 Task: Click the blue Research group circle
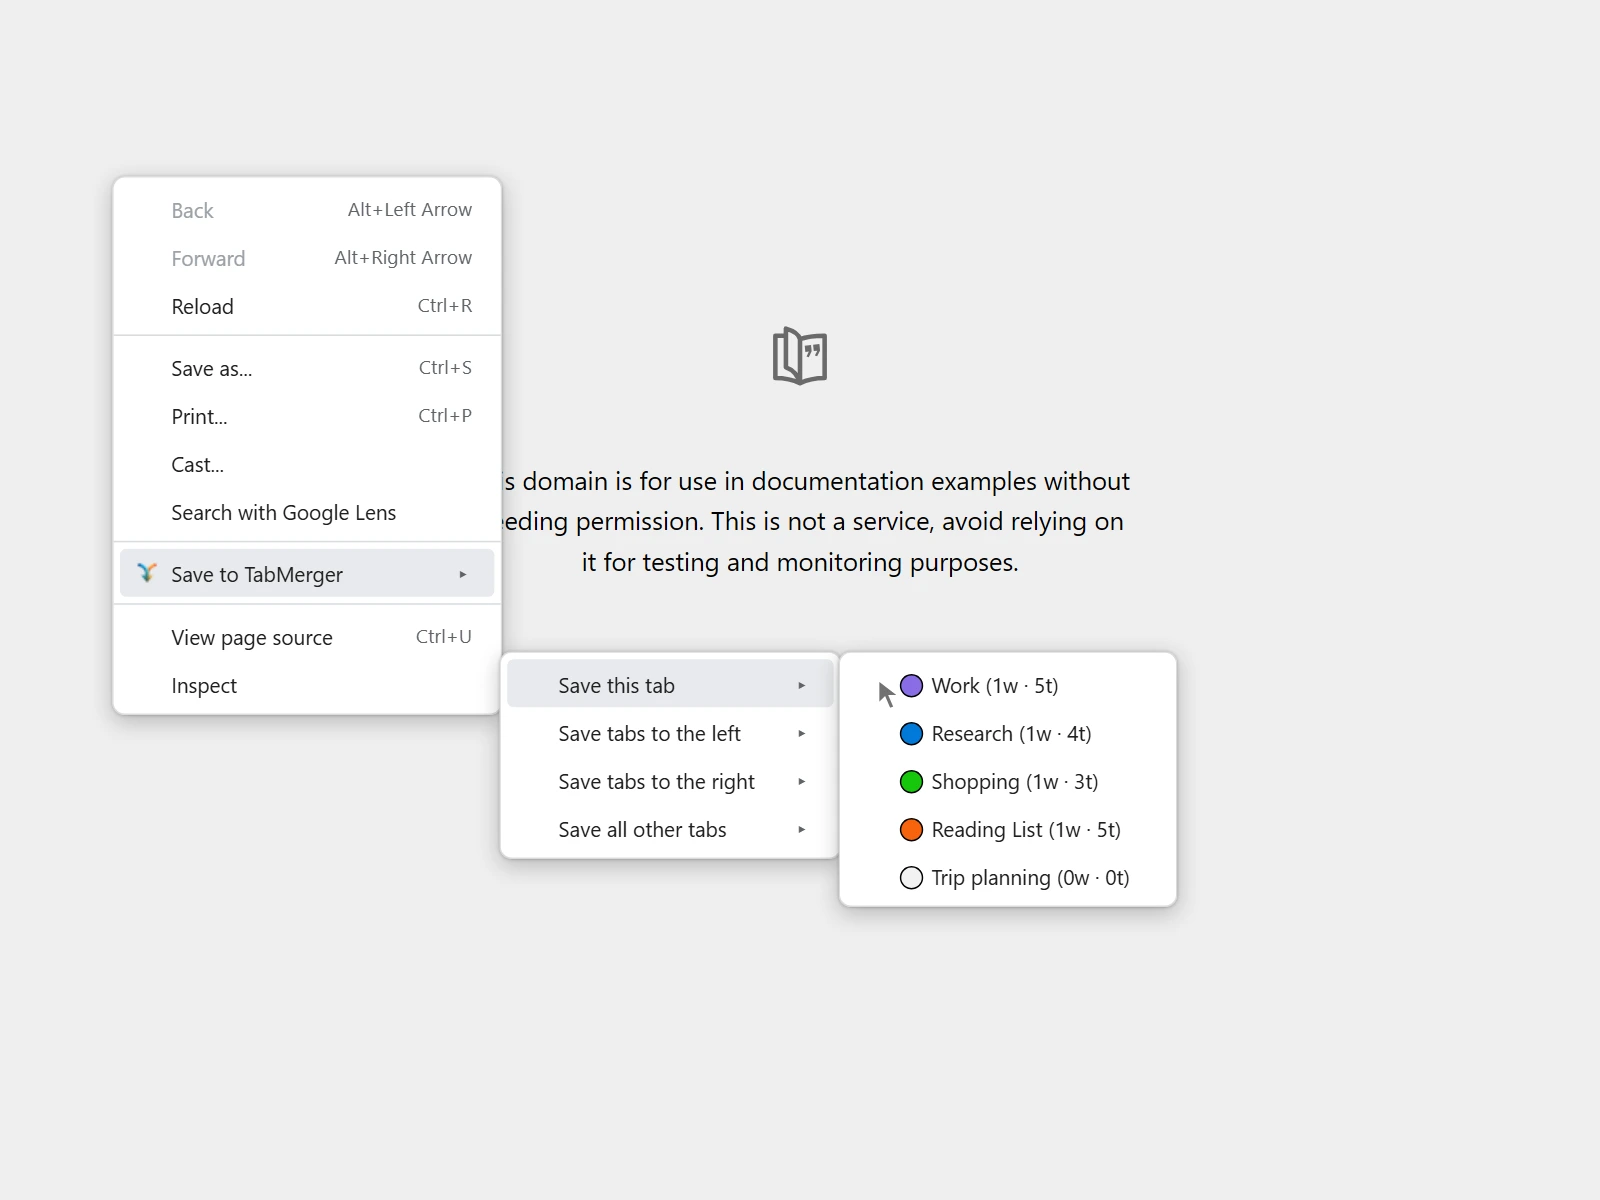click(x=911, y=734)
